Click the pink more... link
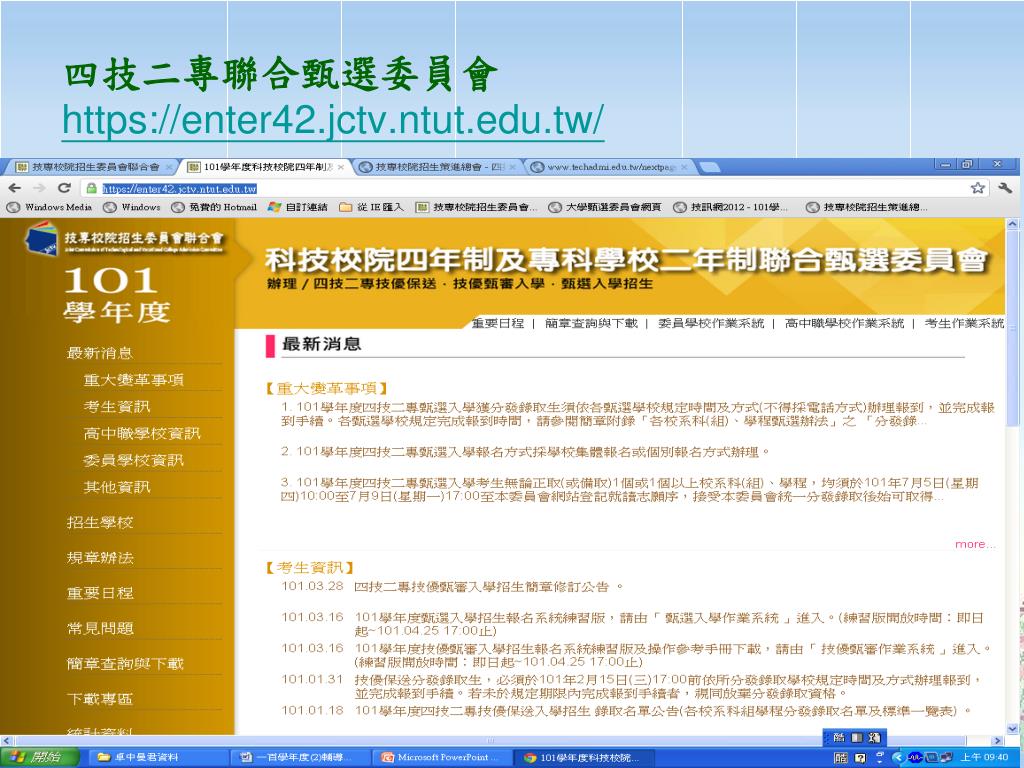 pos(975,545)
